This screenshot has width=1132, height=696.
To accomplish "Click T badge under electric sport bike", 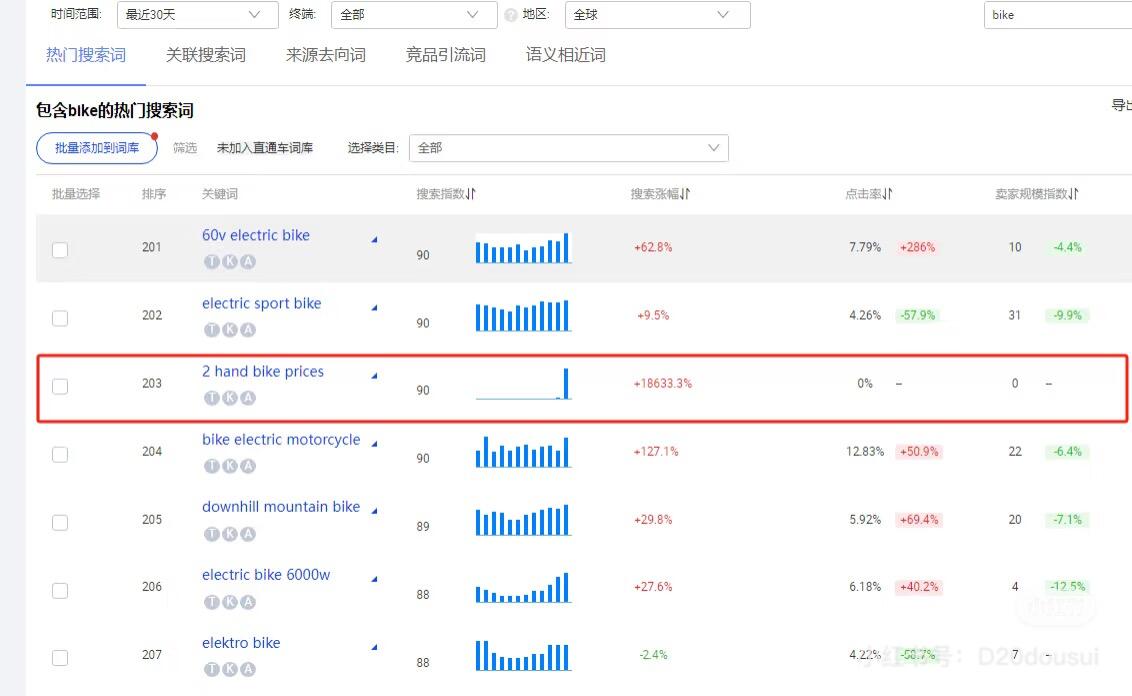I will click(x=212, y=330).
